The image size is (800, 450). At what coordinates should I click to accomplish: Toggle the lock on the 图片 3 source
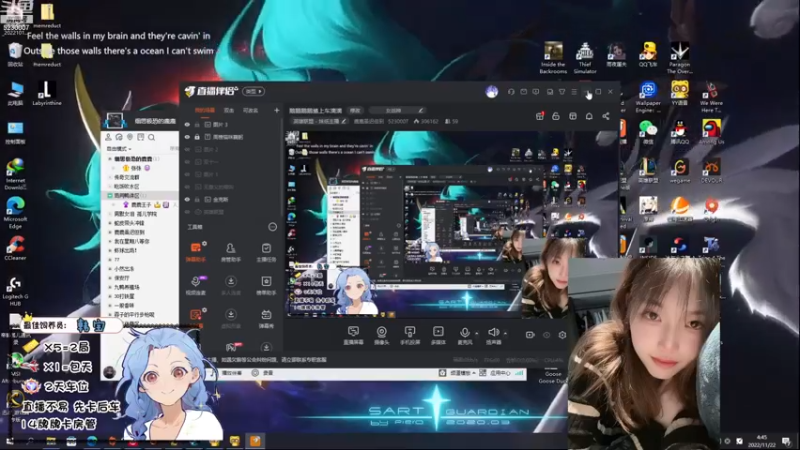pos(197,124)
